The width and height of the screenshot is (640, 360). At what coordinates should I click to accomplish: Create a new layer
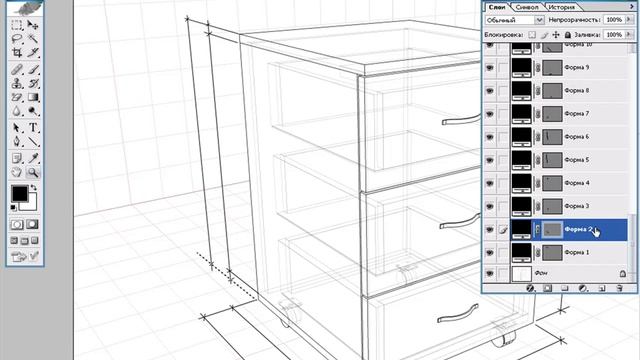[601, 289]
